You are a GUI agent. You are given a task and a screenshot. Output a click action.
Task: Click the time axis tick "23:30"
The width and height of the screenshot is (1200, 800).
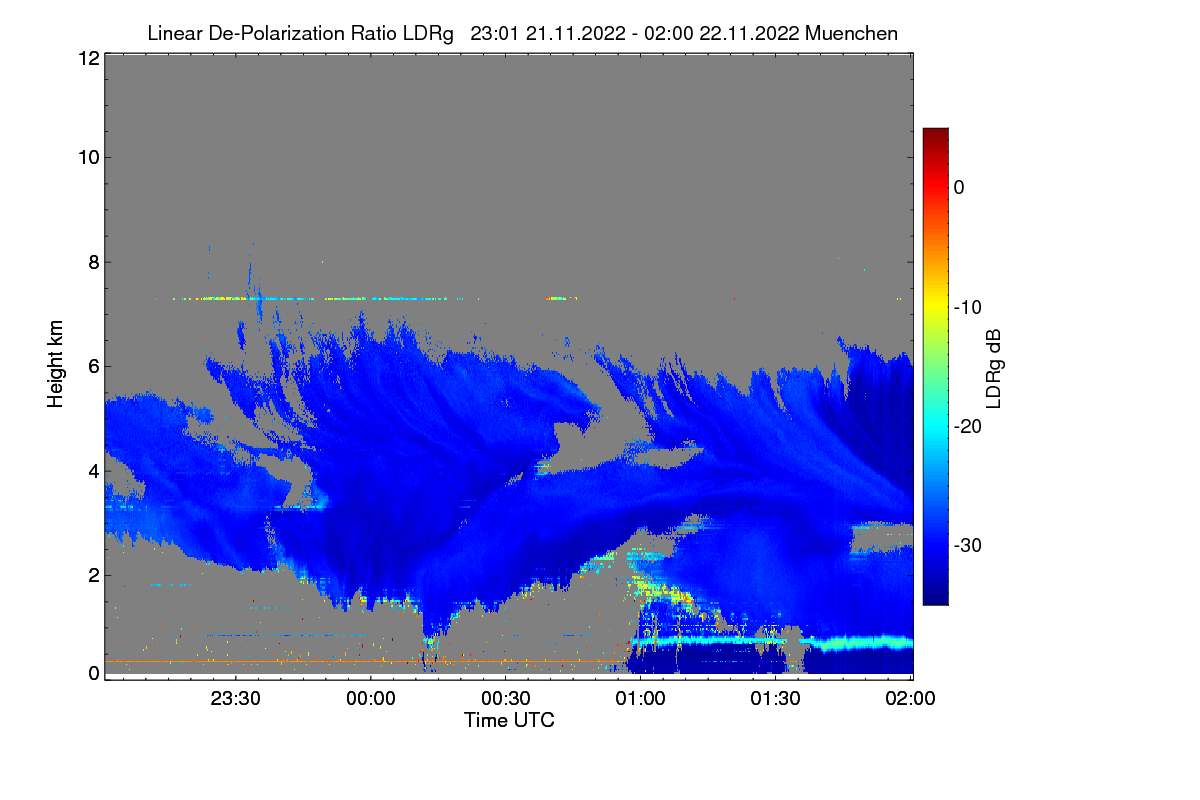(235, 699)
